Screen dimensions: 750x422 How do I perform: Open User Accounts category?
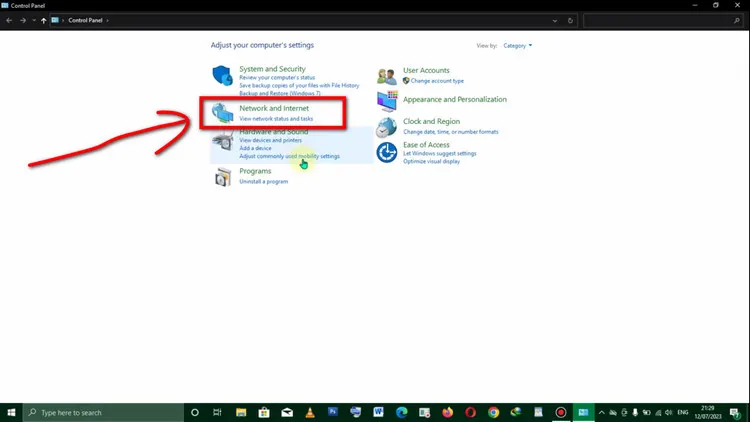pos(426,70)
